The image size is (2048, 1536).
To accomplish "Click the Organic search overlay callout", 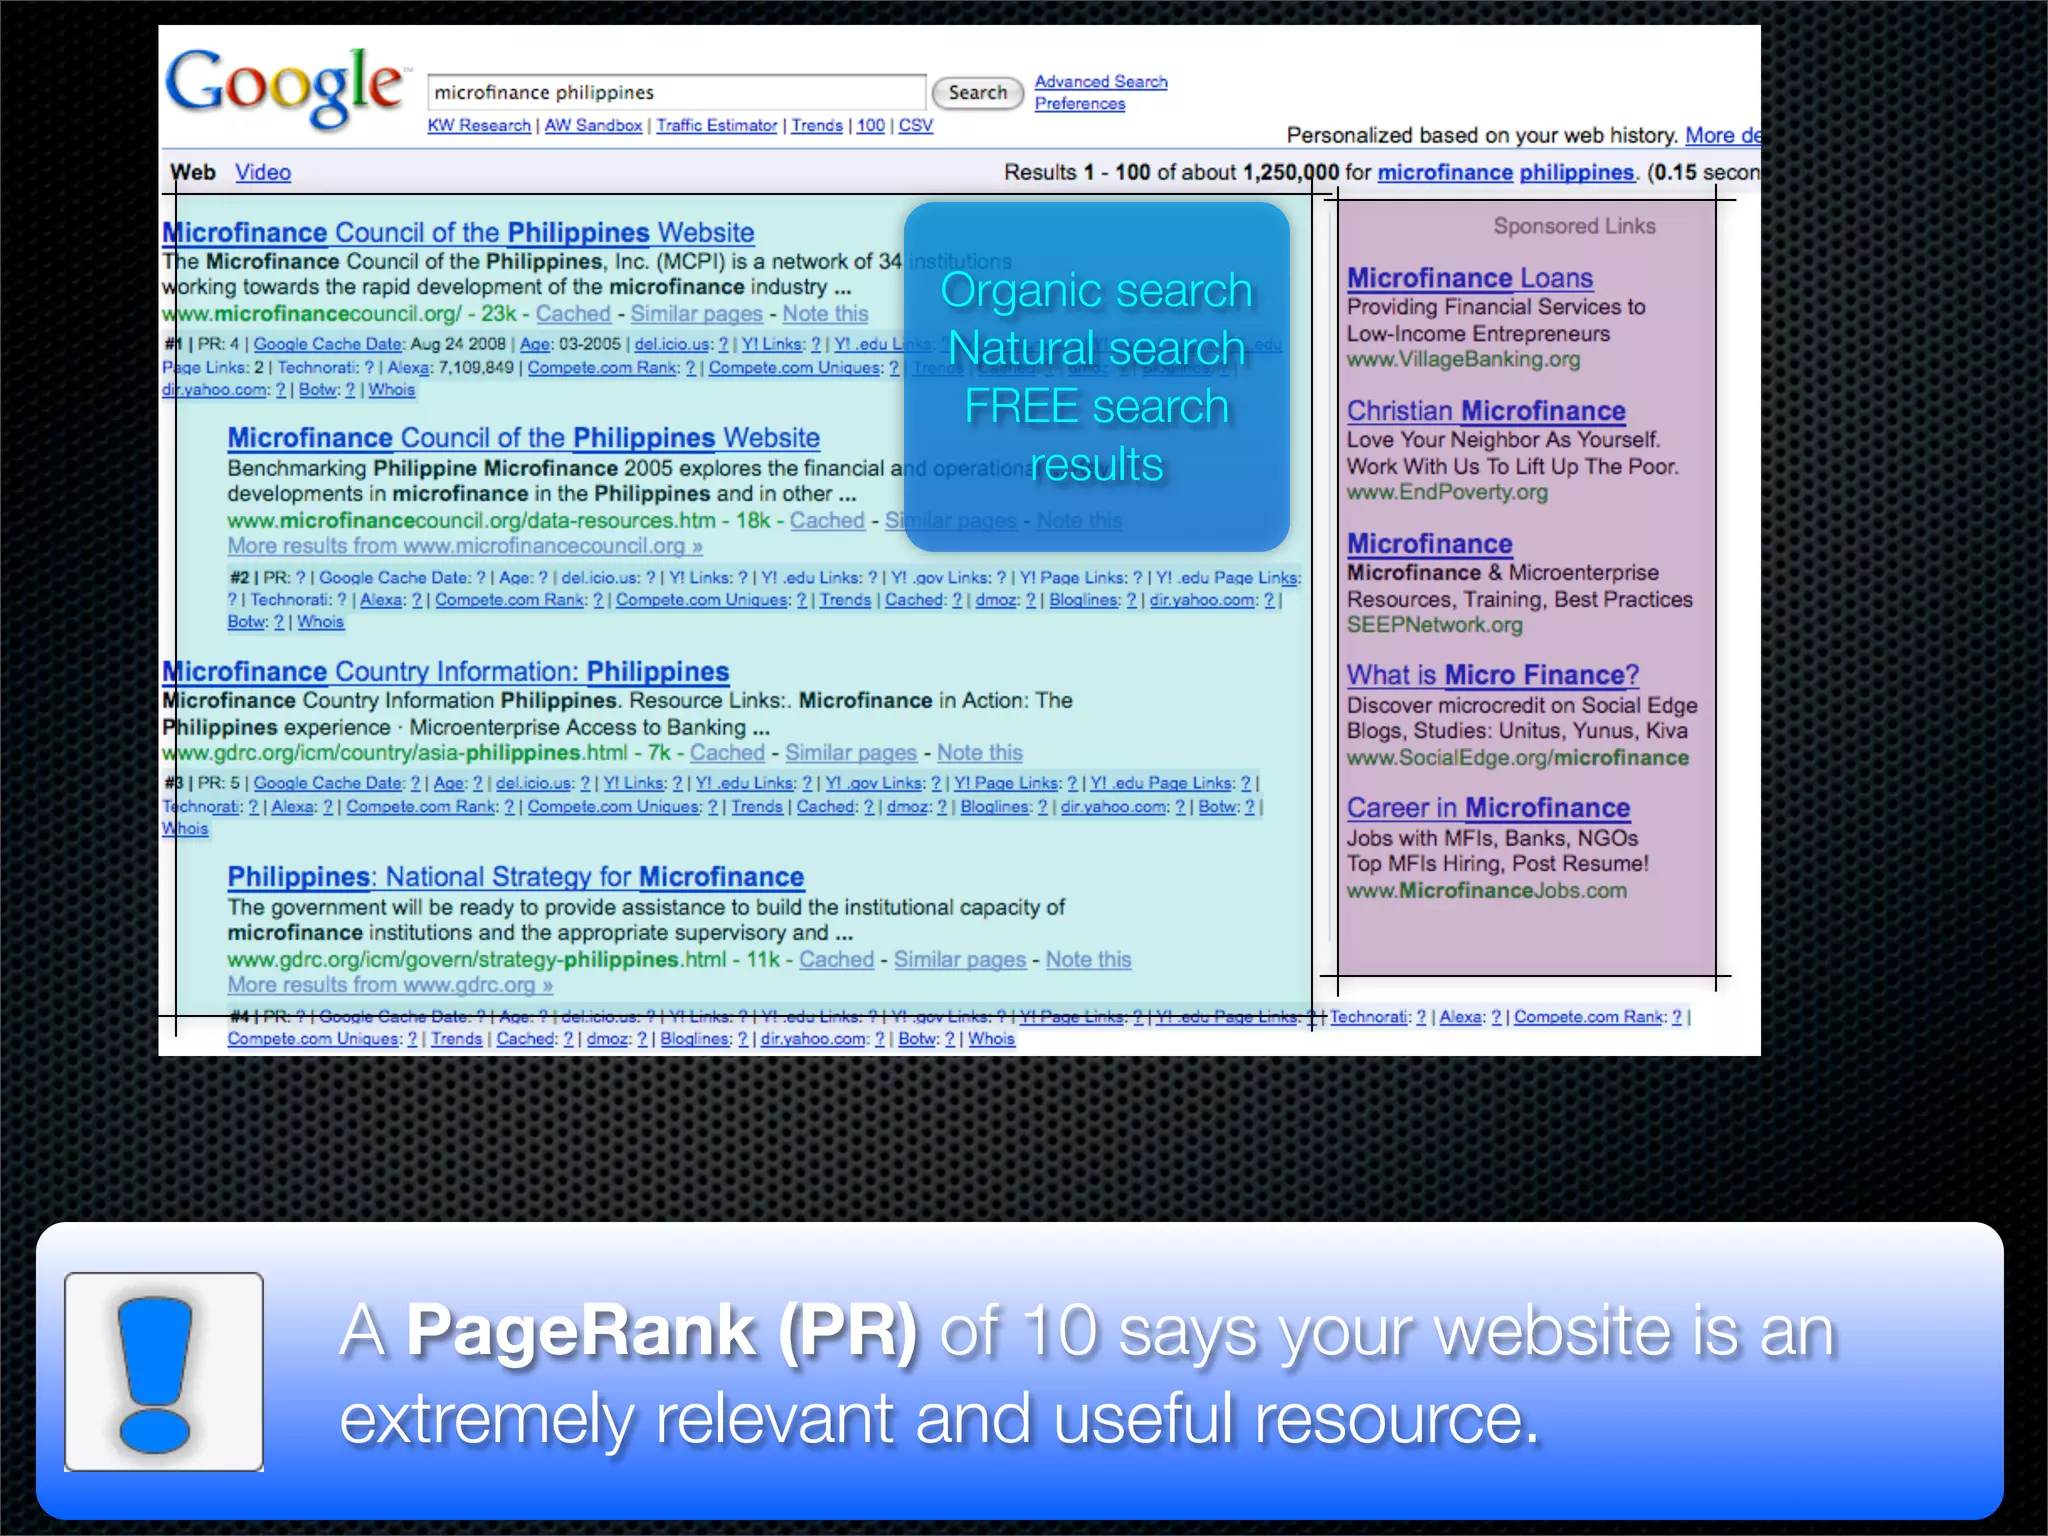I will (1096, 377).
